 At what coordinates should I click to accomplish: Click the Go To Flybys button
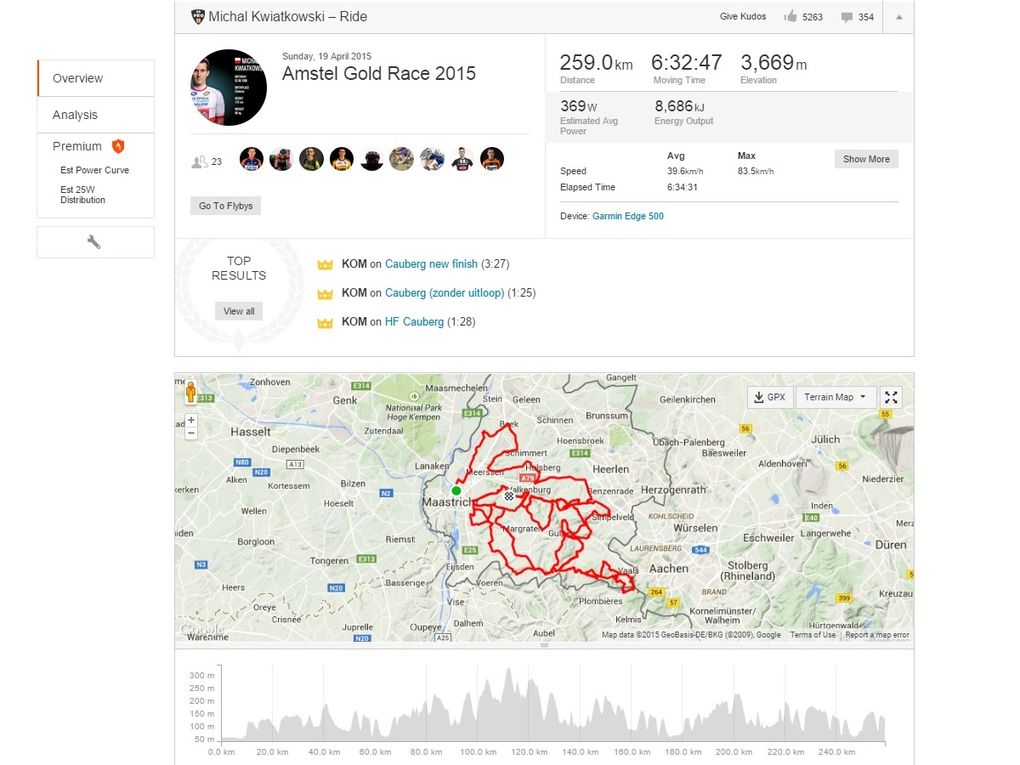(226, 206)
